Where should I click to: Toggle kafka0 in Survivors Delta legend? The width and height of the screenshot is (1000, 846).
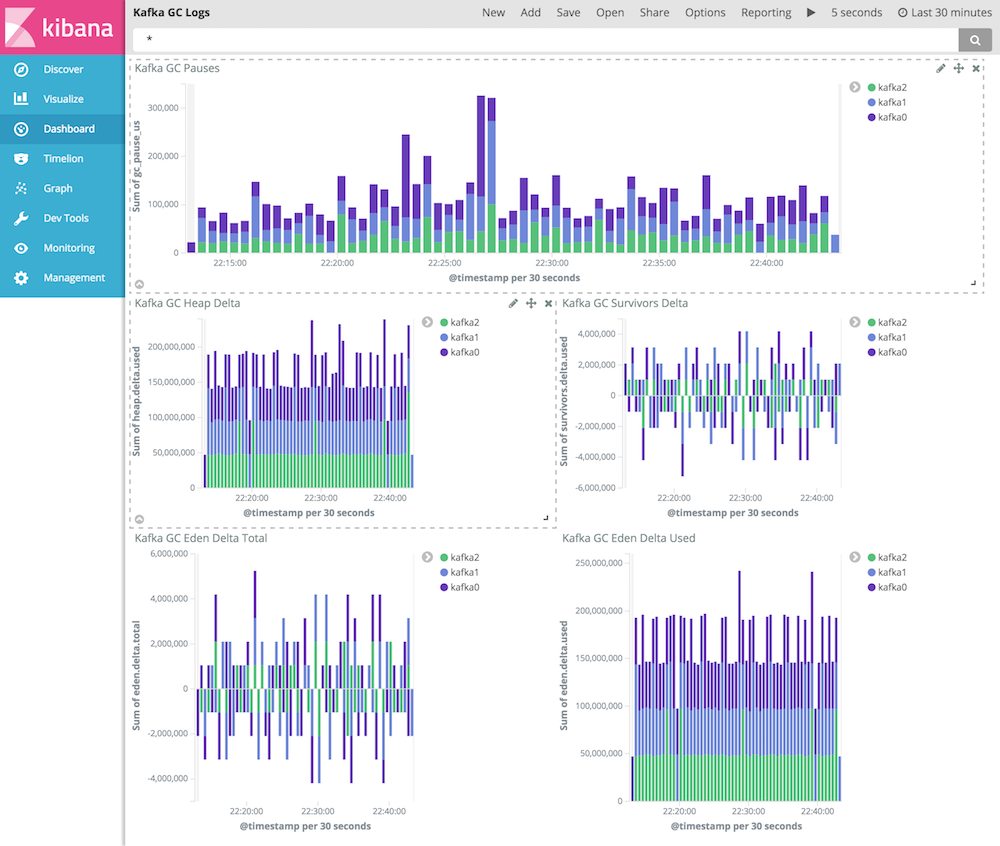tap(886, 353)
